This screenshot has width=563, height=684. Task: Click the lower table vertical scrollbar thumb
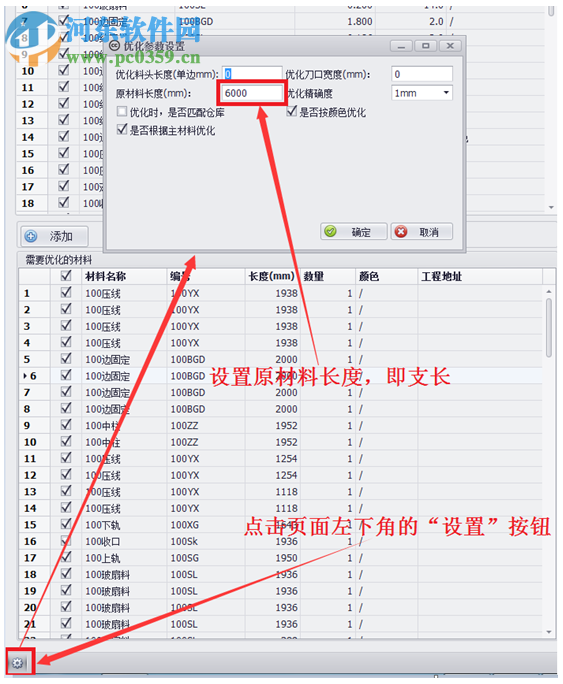(549, 328)
